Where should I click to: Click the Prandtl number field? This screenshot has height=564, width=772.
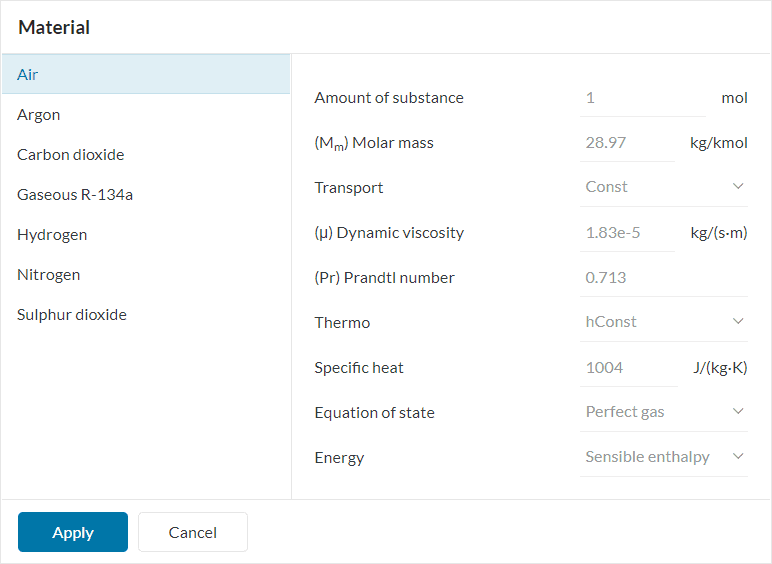point(662,278)
